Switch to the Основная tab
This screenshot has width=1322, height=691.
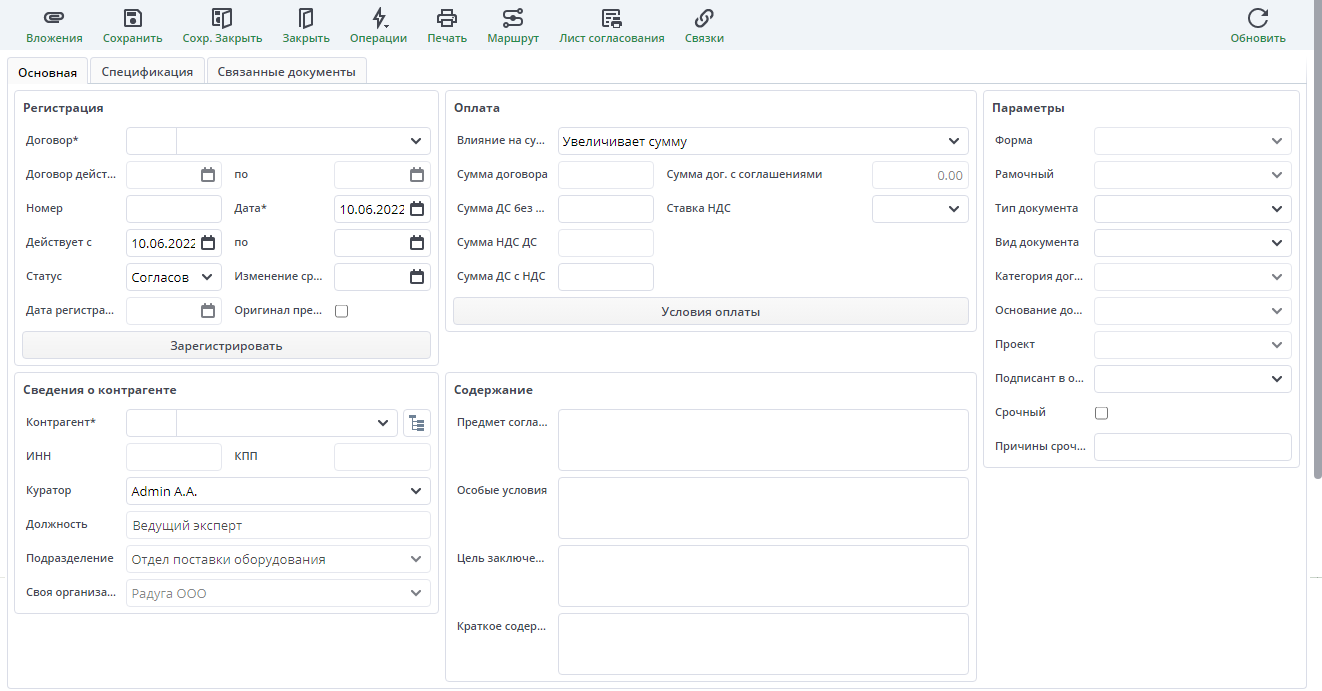pyautogui.click(x=48, y=72)
